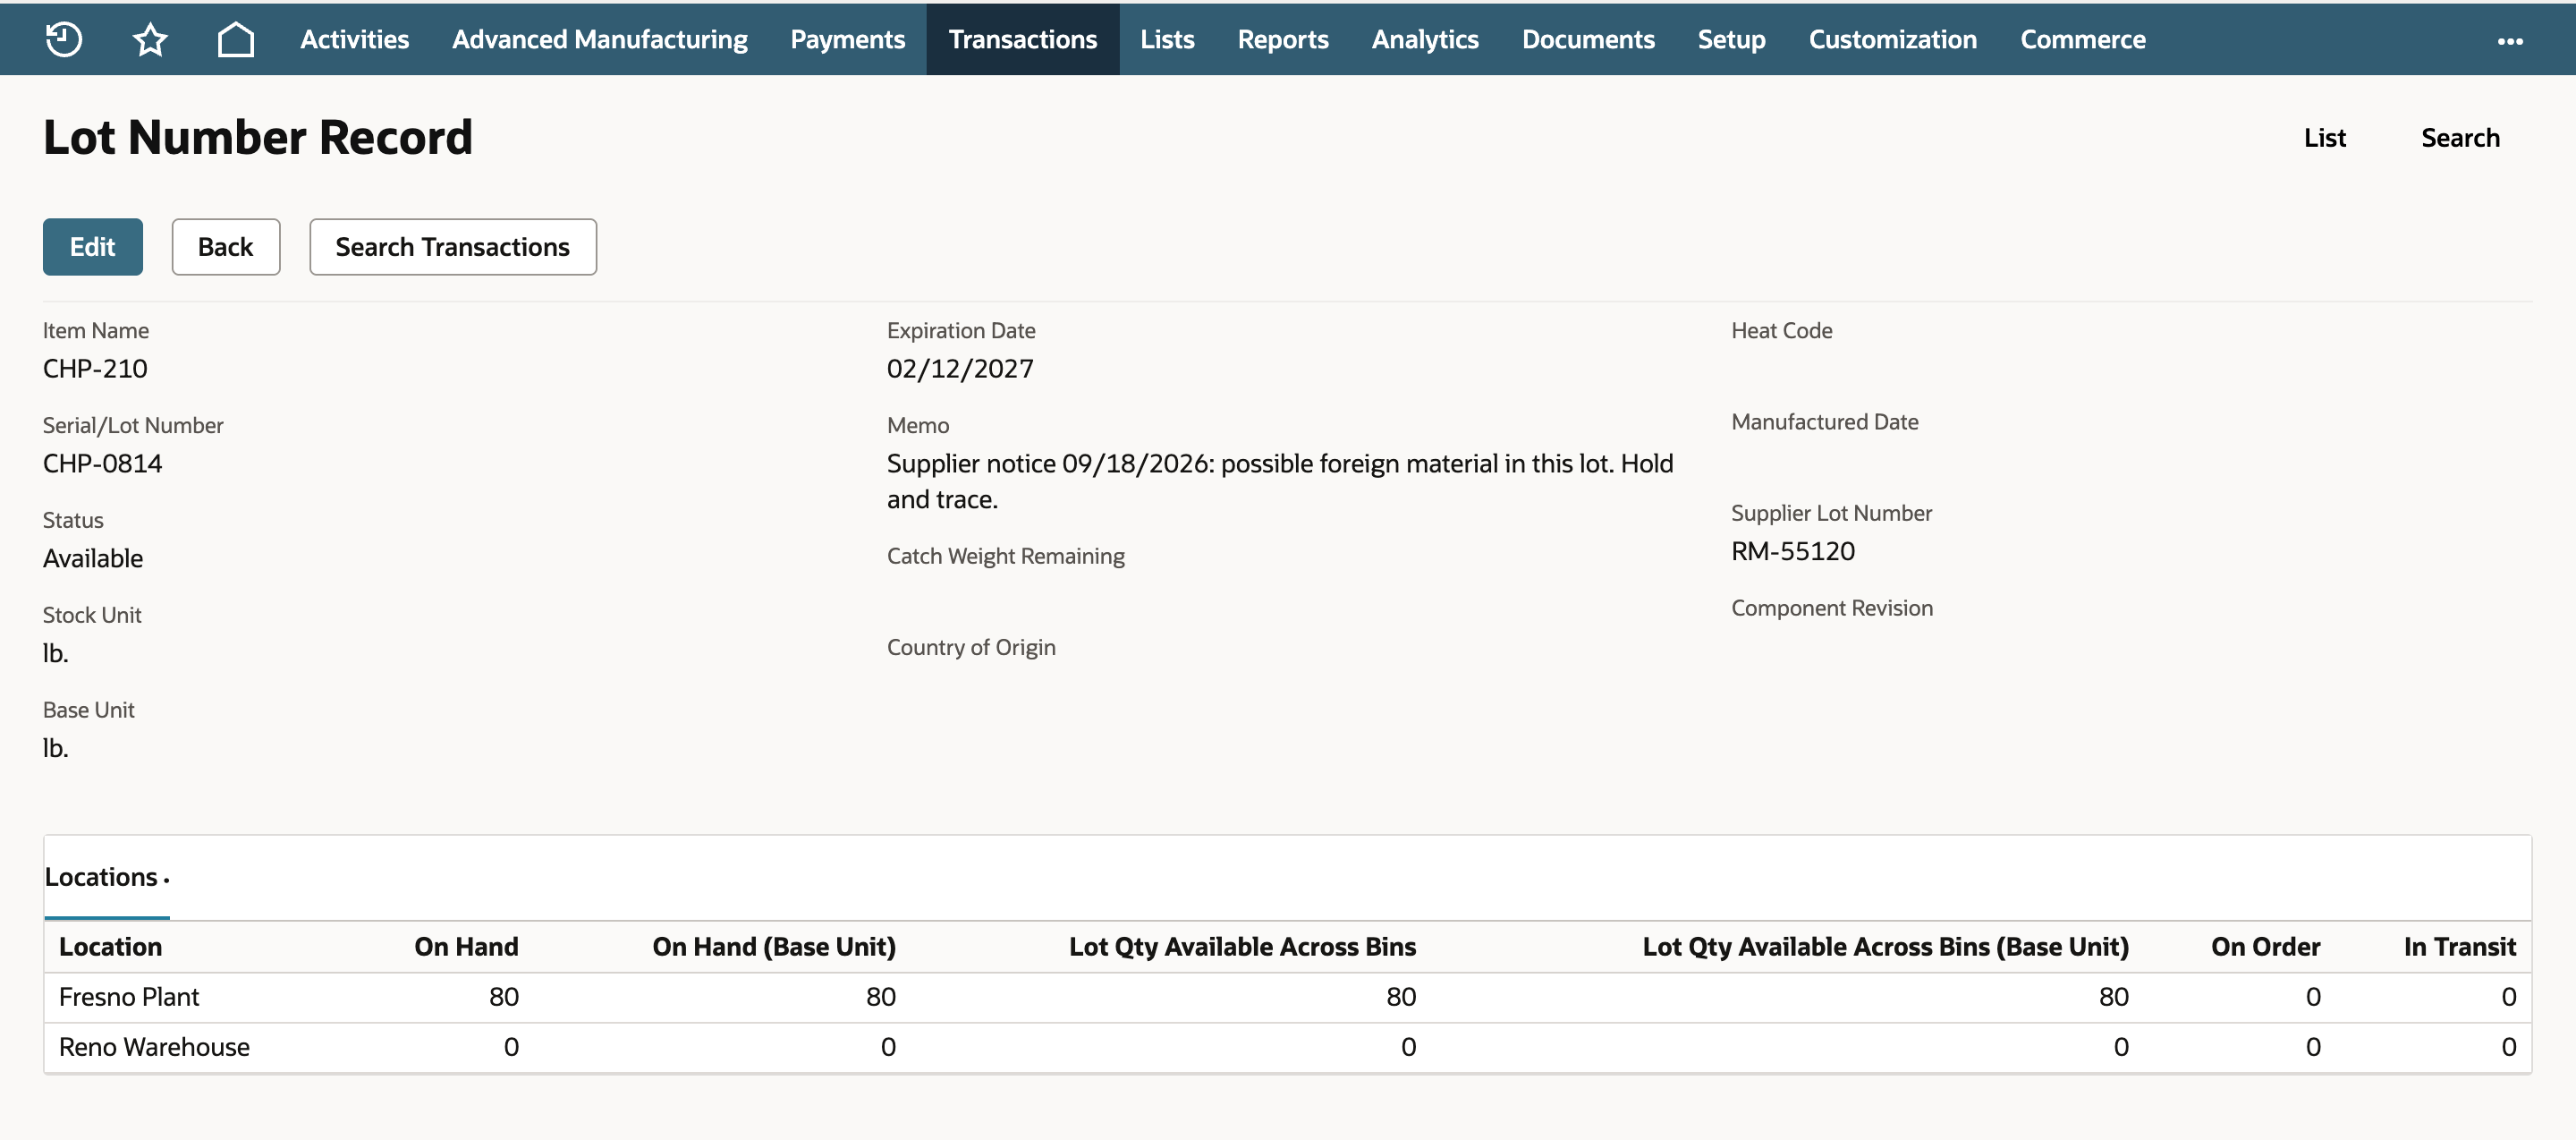The image size is (2576, 1140).
Task: Open the Documents menu
Action: (x=1588, y=39)
